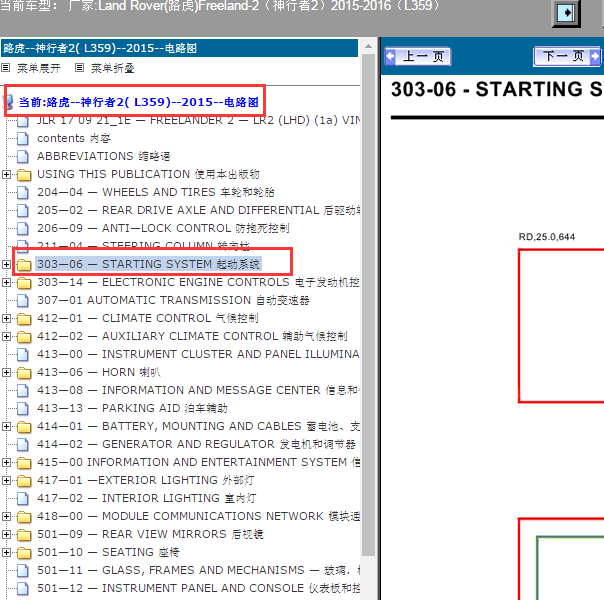
Task: Click 205-02 REAR DRIVE AXLE page icon
Action: tap(23, 210)
